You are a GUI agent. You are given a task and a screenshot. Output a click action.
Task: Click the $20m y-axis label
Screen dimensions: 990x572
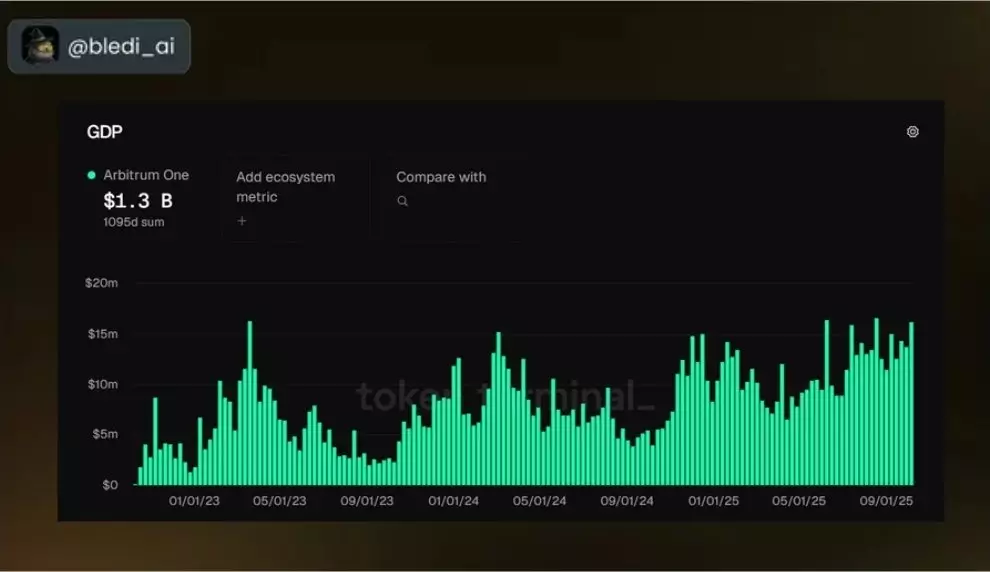[x=101, y=283]
